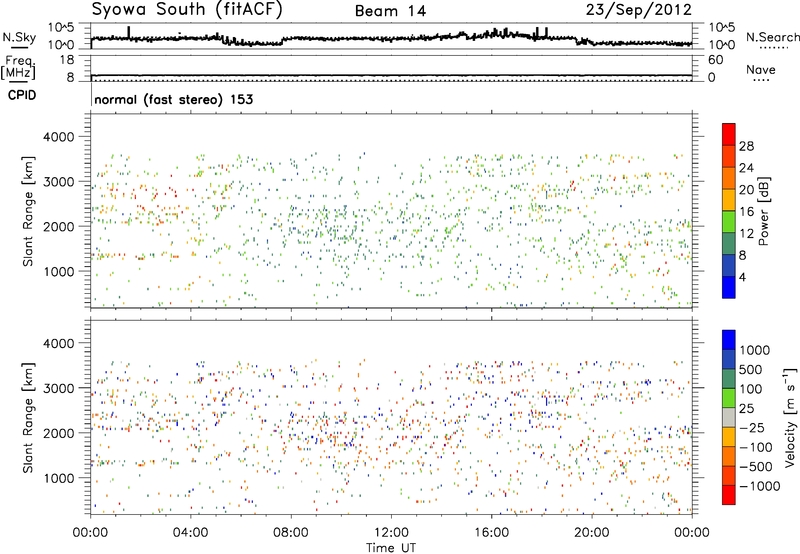Click the 'Freq. [MHz]' axis label
Viewport: 800px width, 554px height.
coord(19,68)
